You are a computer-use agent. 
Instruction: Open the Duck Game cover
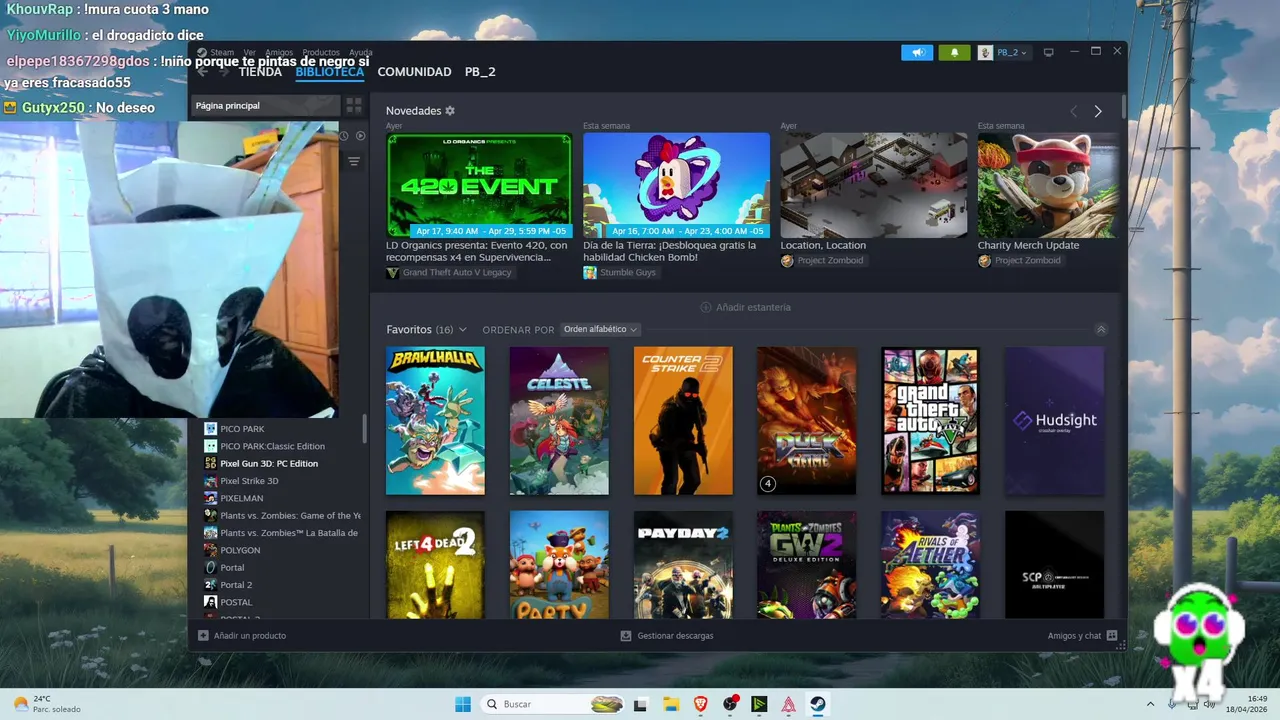tap(806, 421)
